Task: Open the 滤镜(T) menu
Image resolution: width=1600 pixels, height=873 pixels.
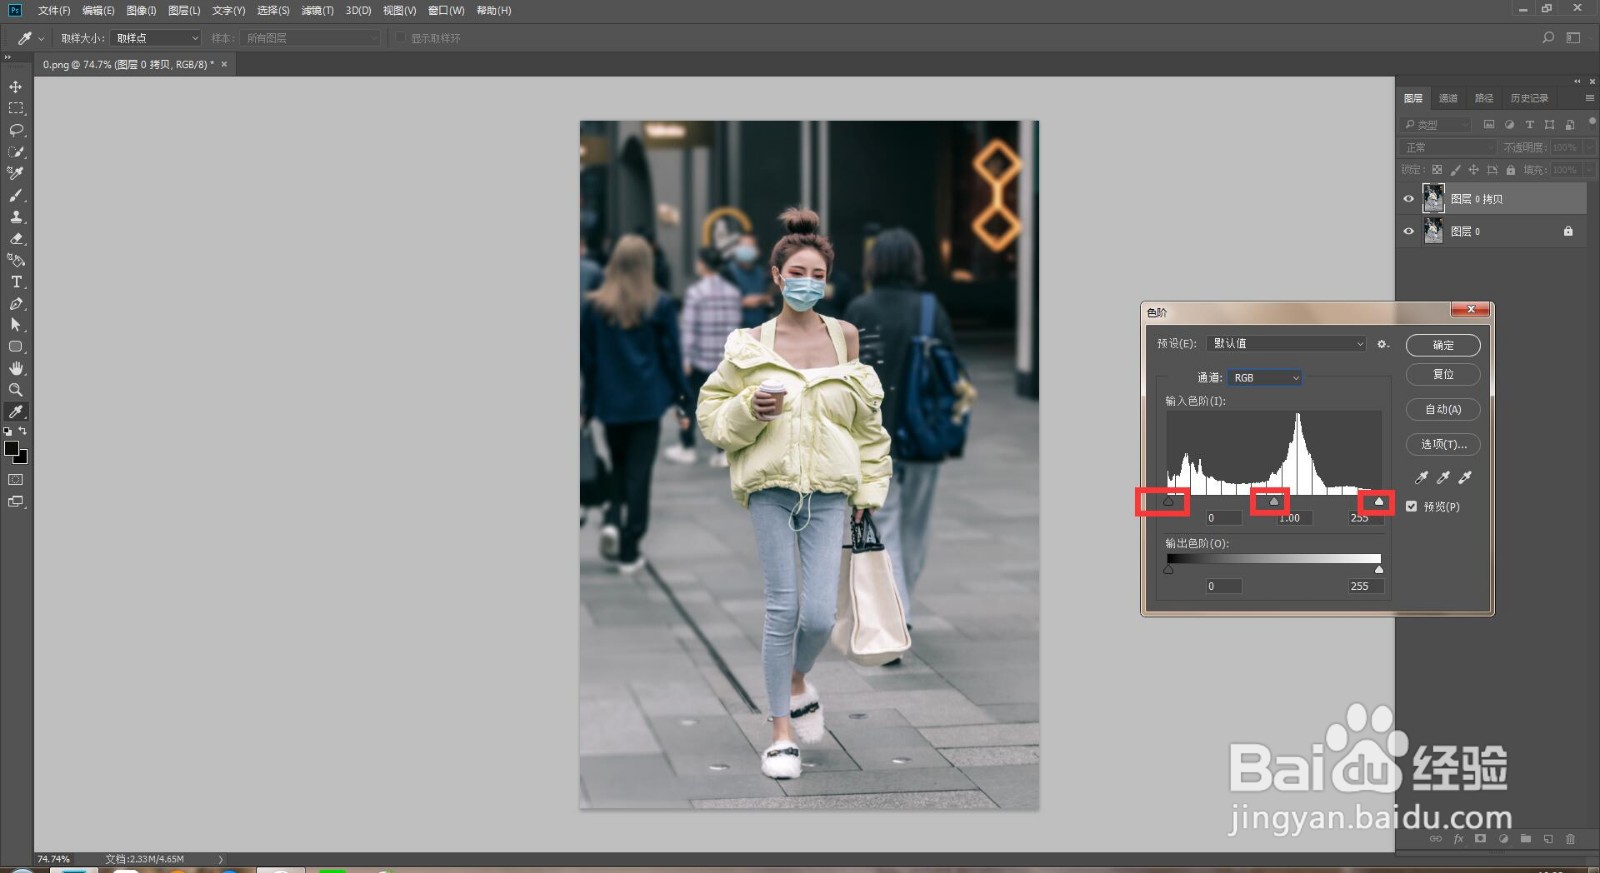Action: click(x=317, y=10)
